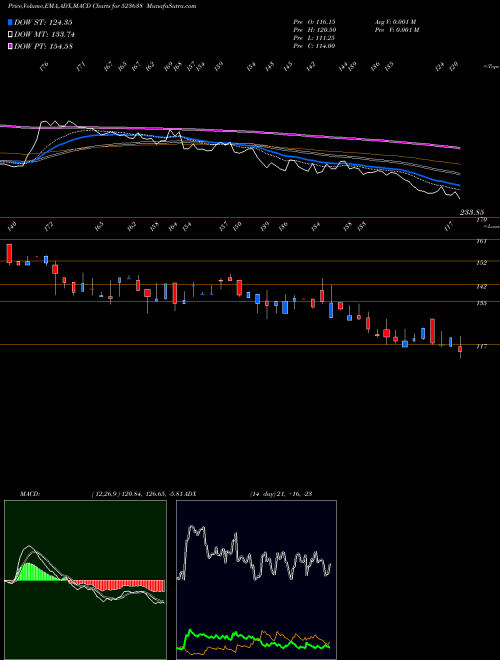500x660 pixels.
Task: Click the Pre C: 114.09 value
Action: (314, 46)
